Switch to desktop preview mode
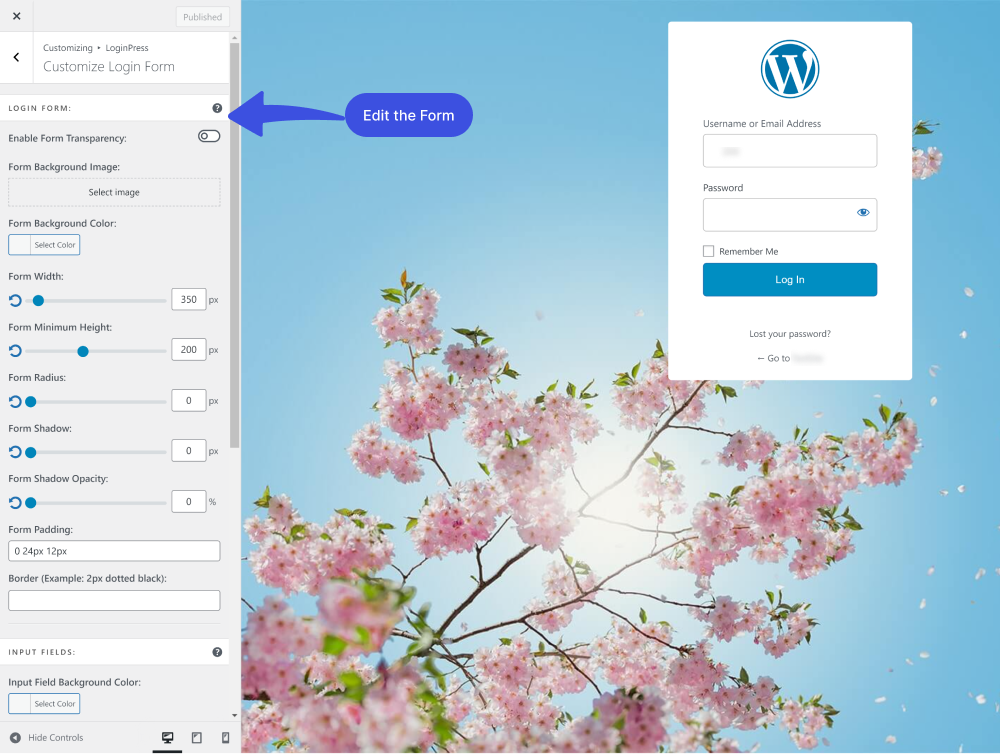1000x754 pixels. (168, 737)
